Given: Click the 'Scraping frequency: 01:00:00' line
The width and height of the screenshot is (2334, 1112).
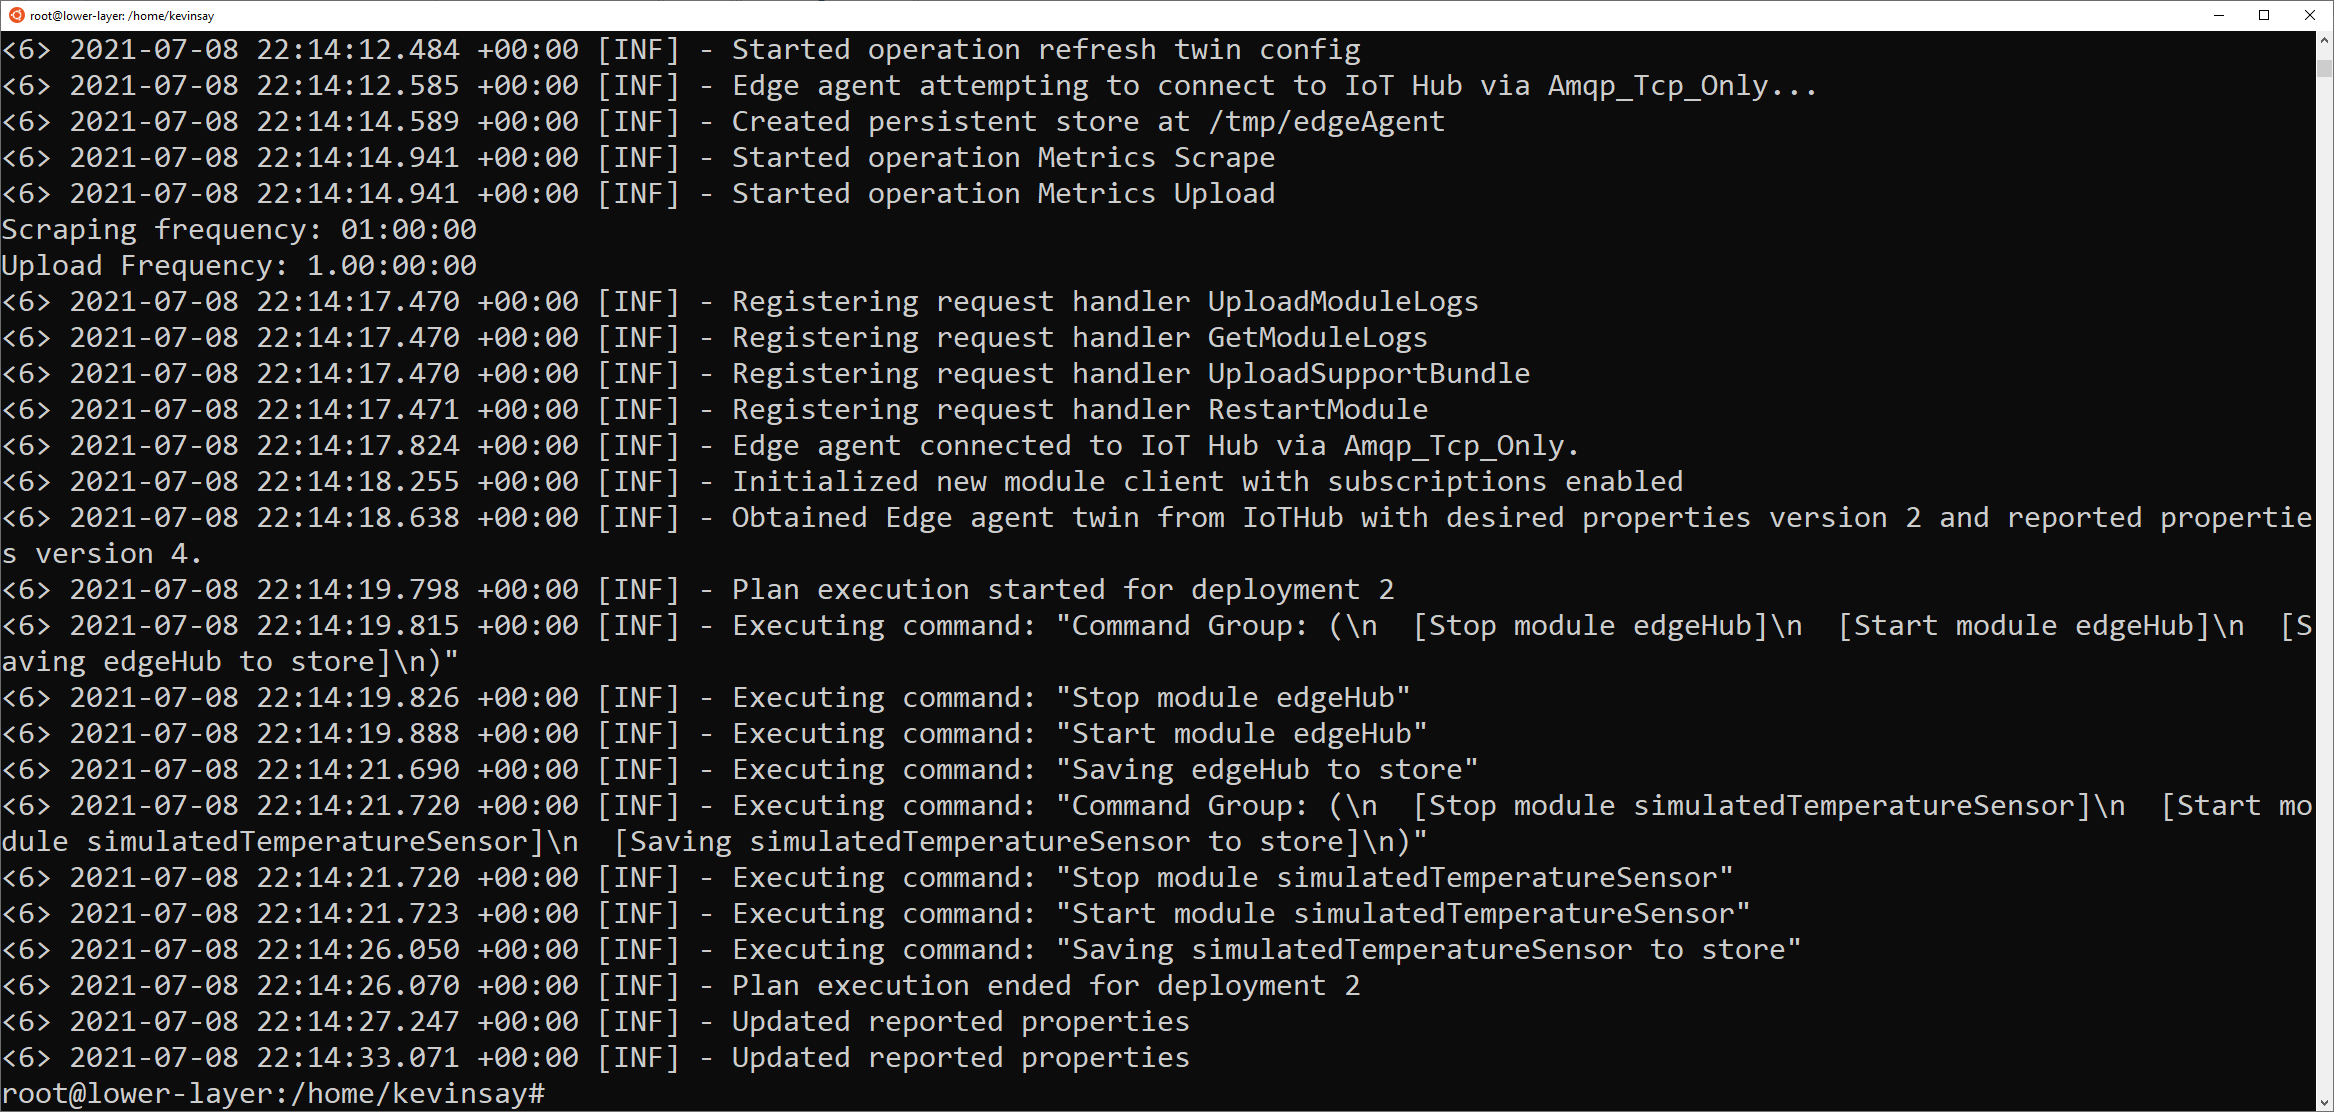Looking at the screenshot, I should 238,229.
